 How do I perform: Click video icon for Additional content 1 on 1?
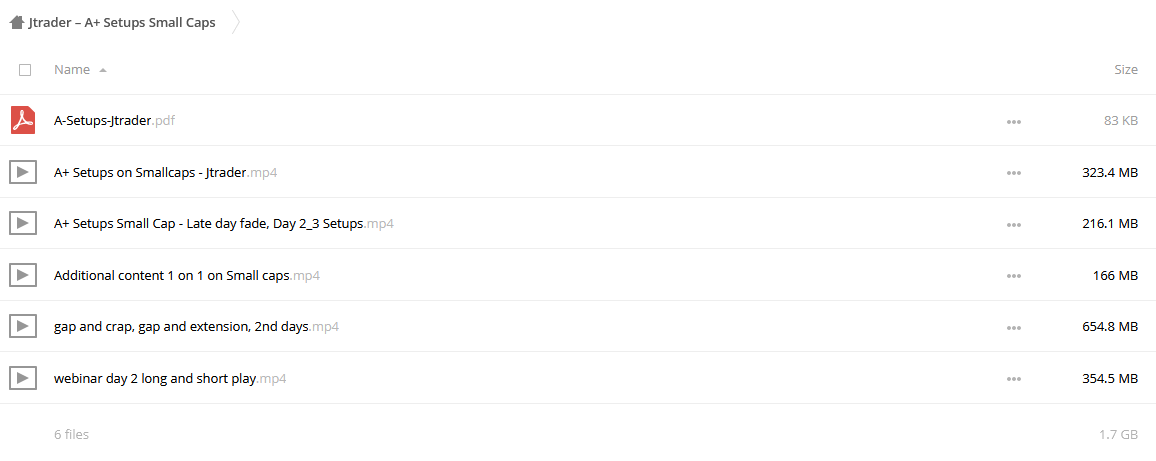click(x=23, y=276)
